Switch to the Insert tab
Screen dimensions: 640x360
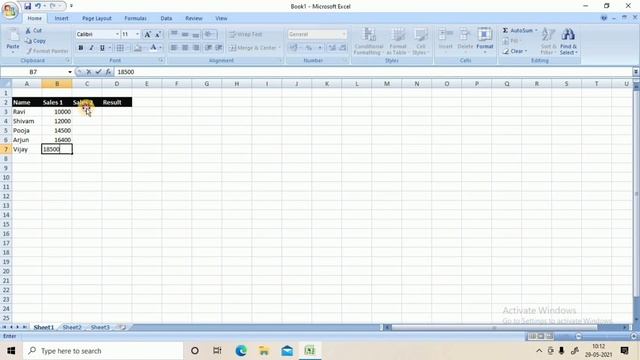tap(61, 18)
